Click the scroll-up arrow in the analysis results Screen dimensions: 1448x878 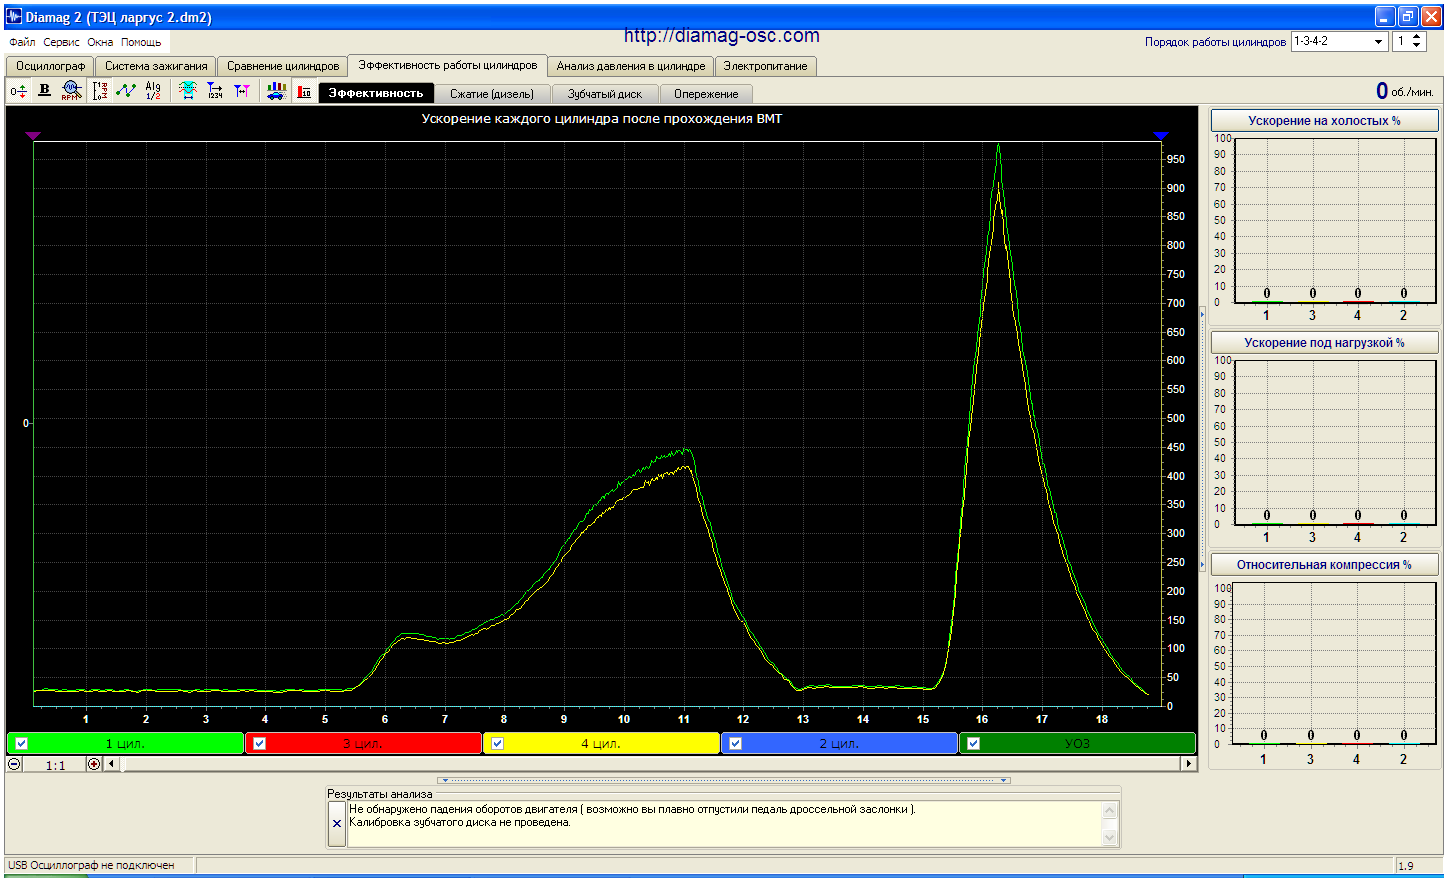[1110, 810]
